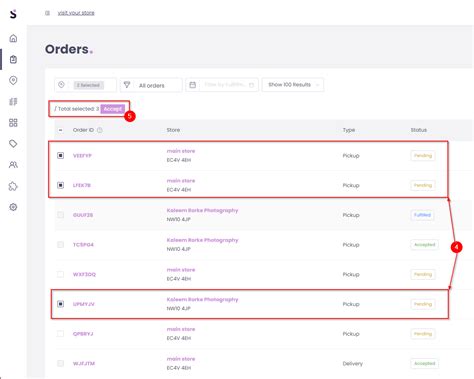This screenshot has width=474, height=379.
Task: Click the Accepted badge in TCSPG4 row
Action: point(424,245)
